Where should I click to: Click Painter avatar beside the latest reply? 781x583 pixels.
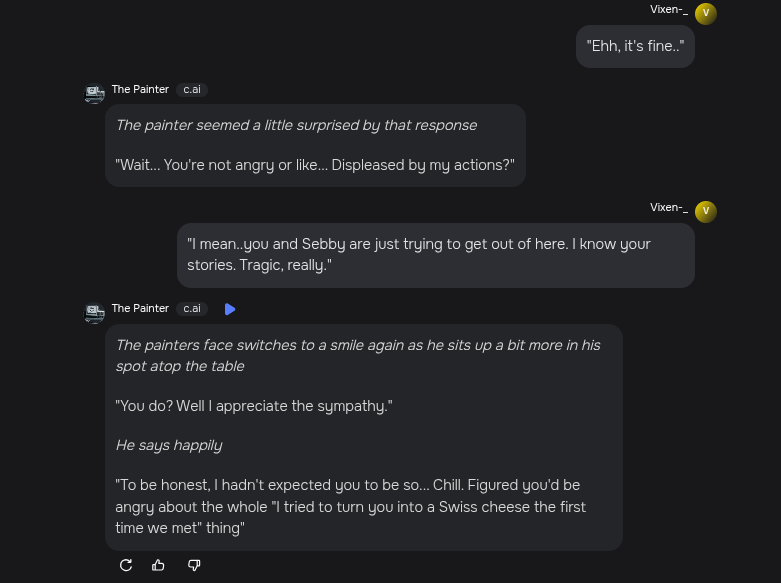94,313
